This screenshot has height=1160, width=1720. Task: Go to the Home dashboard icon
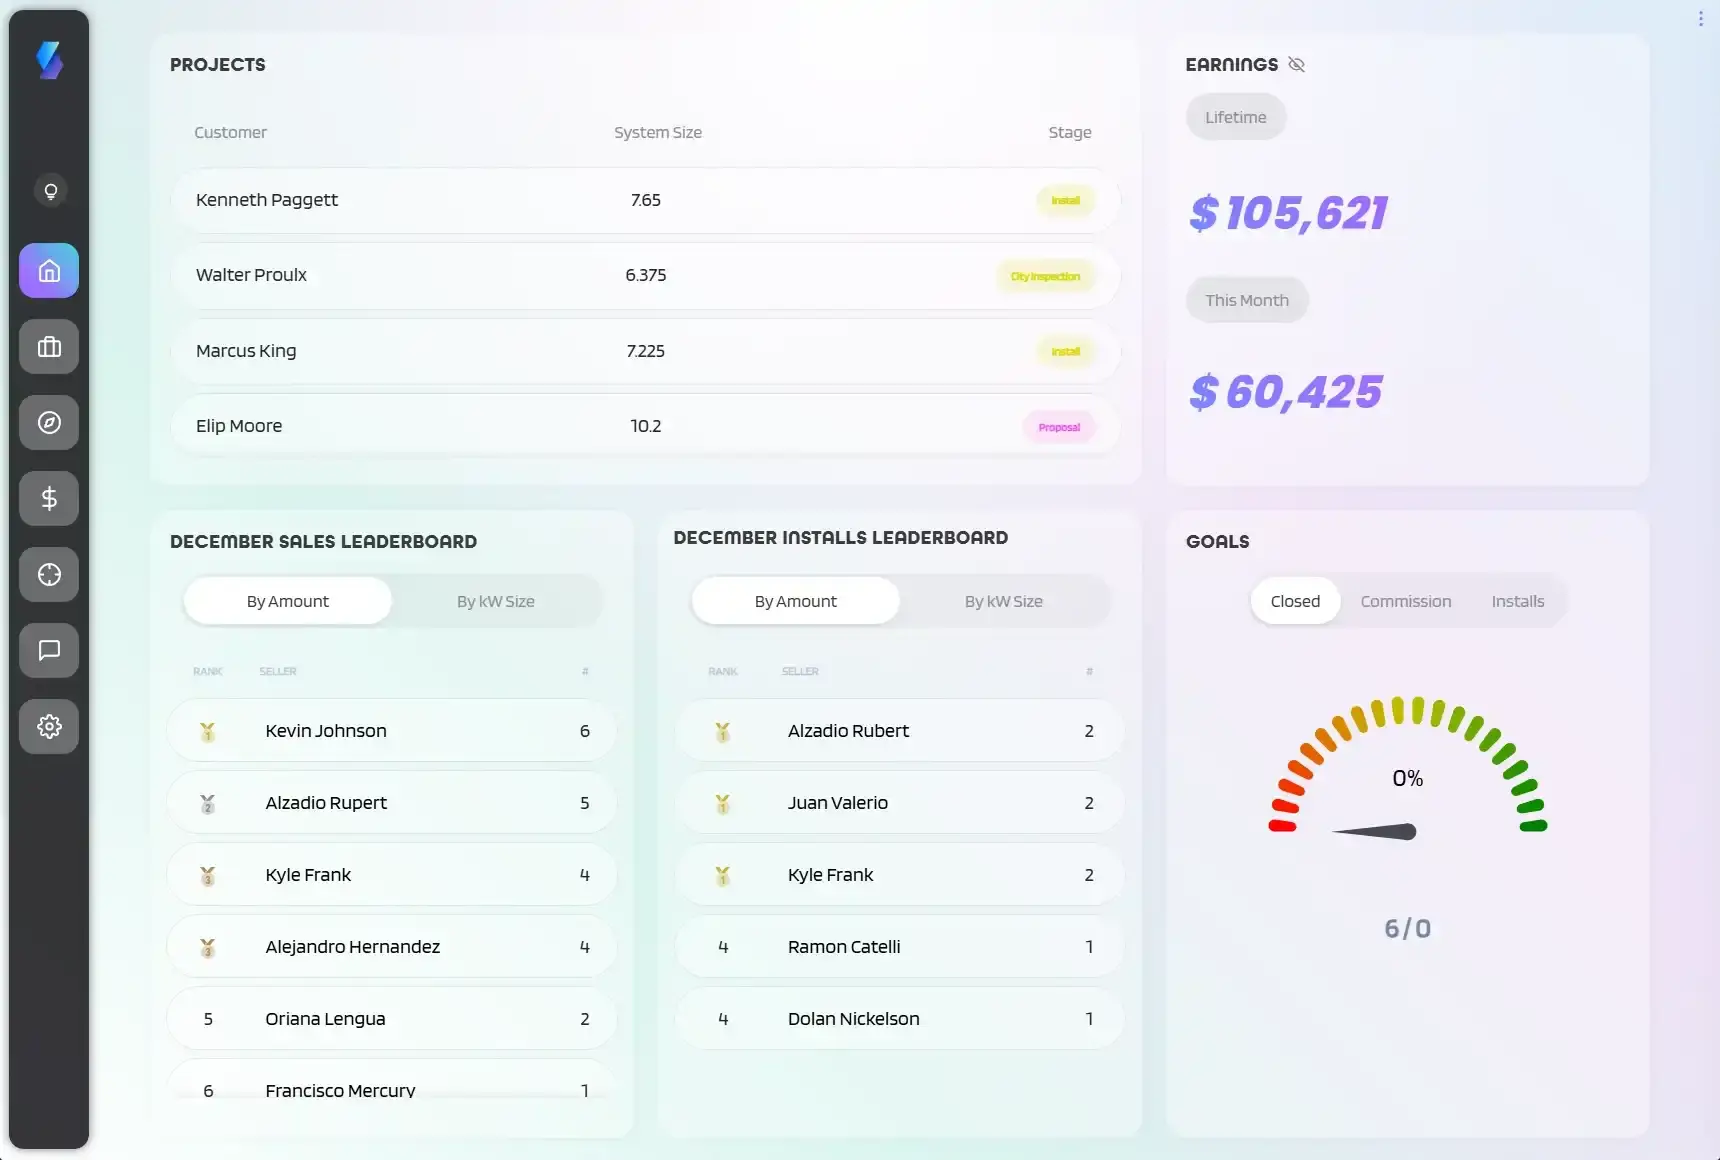click(49, 271)
